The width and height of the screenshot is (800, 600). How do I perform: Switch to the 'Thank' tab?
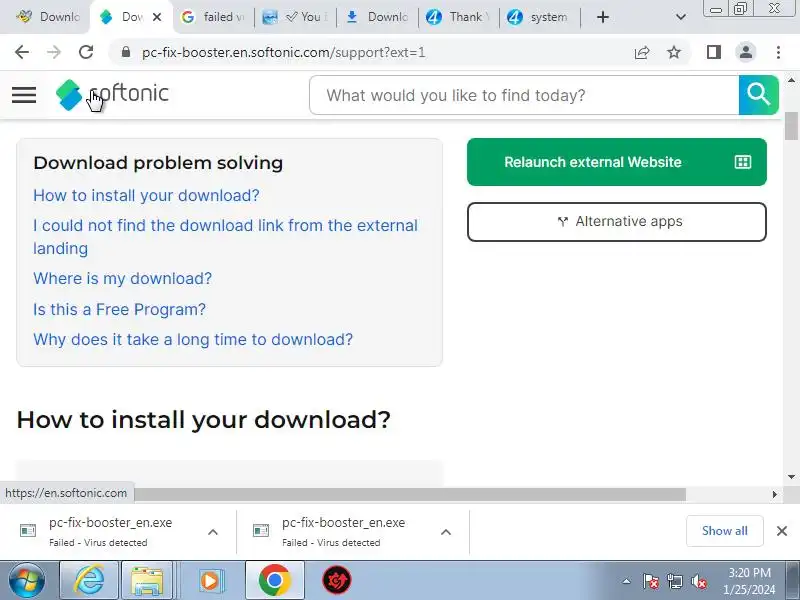458,17
